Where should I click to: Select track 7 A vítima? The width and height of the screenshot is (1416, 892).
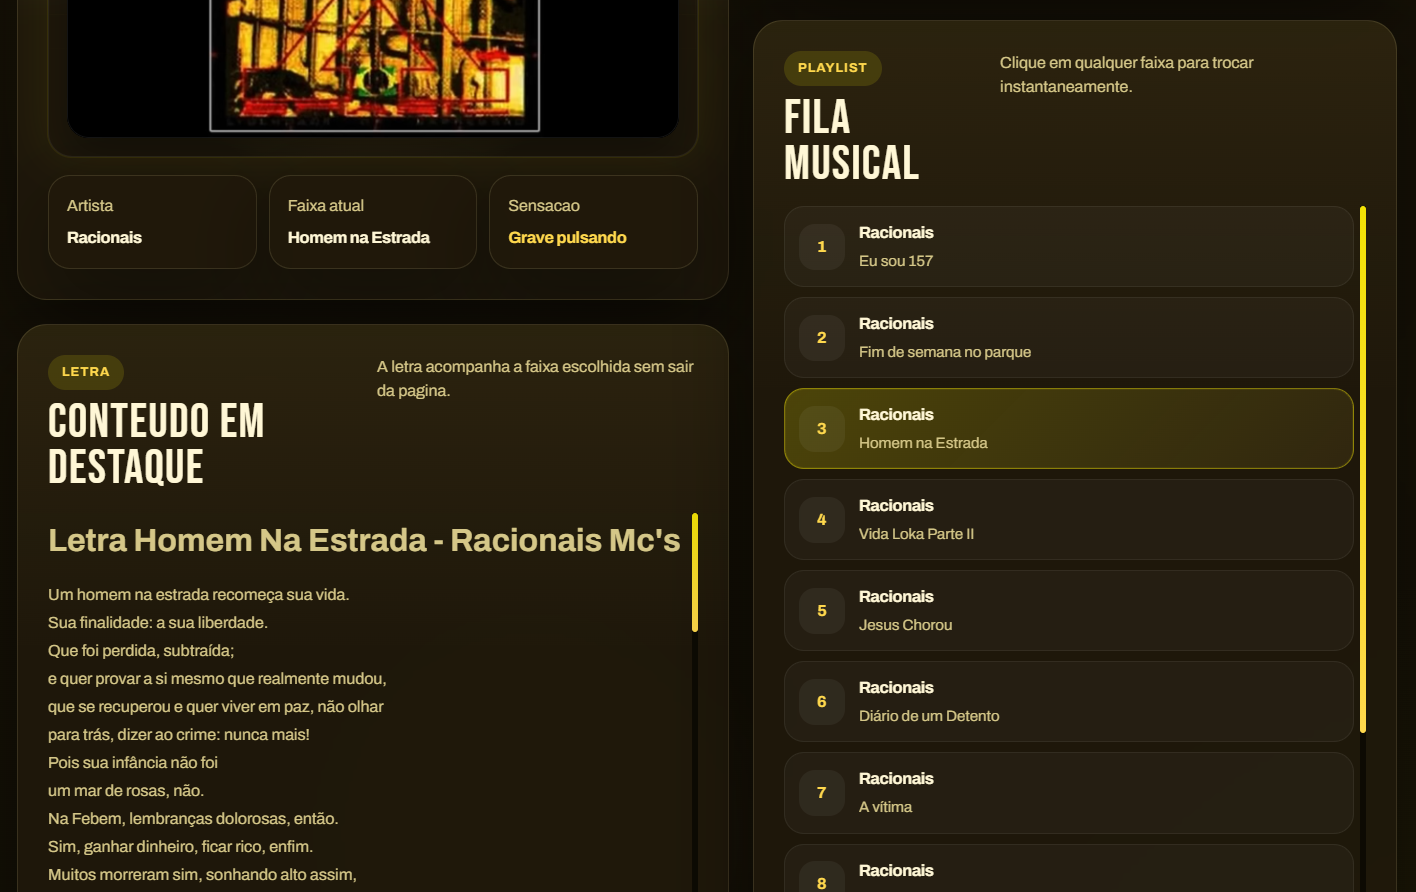pyautogui.click(x=1068, y=793)
